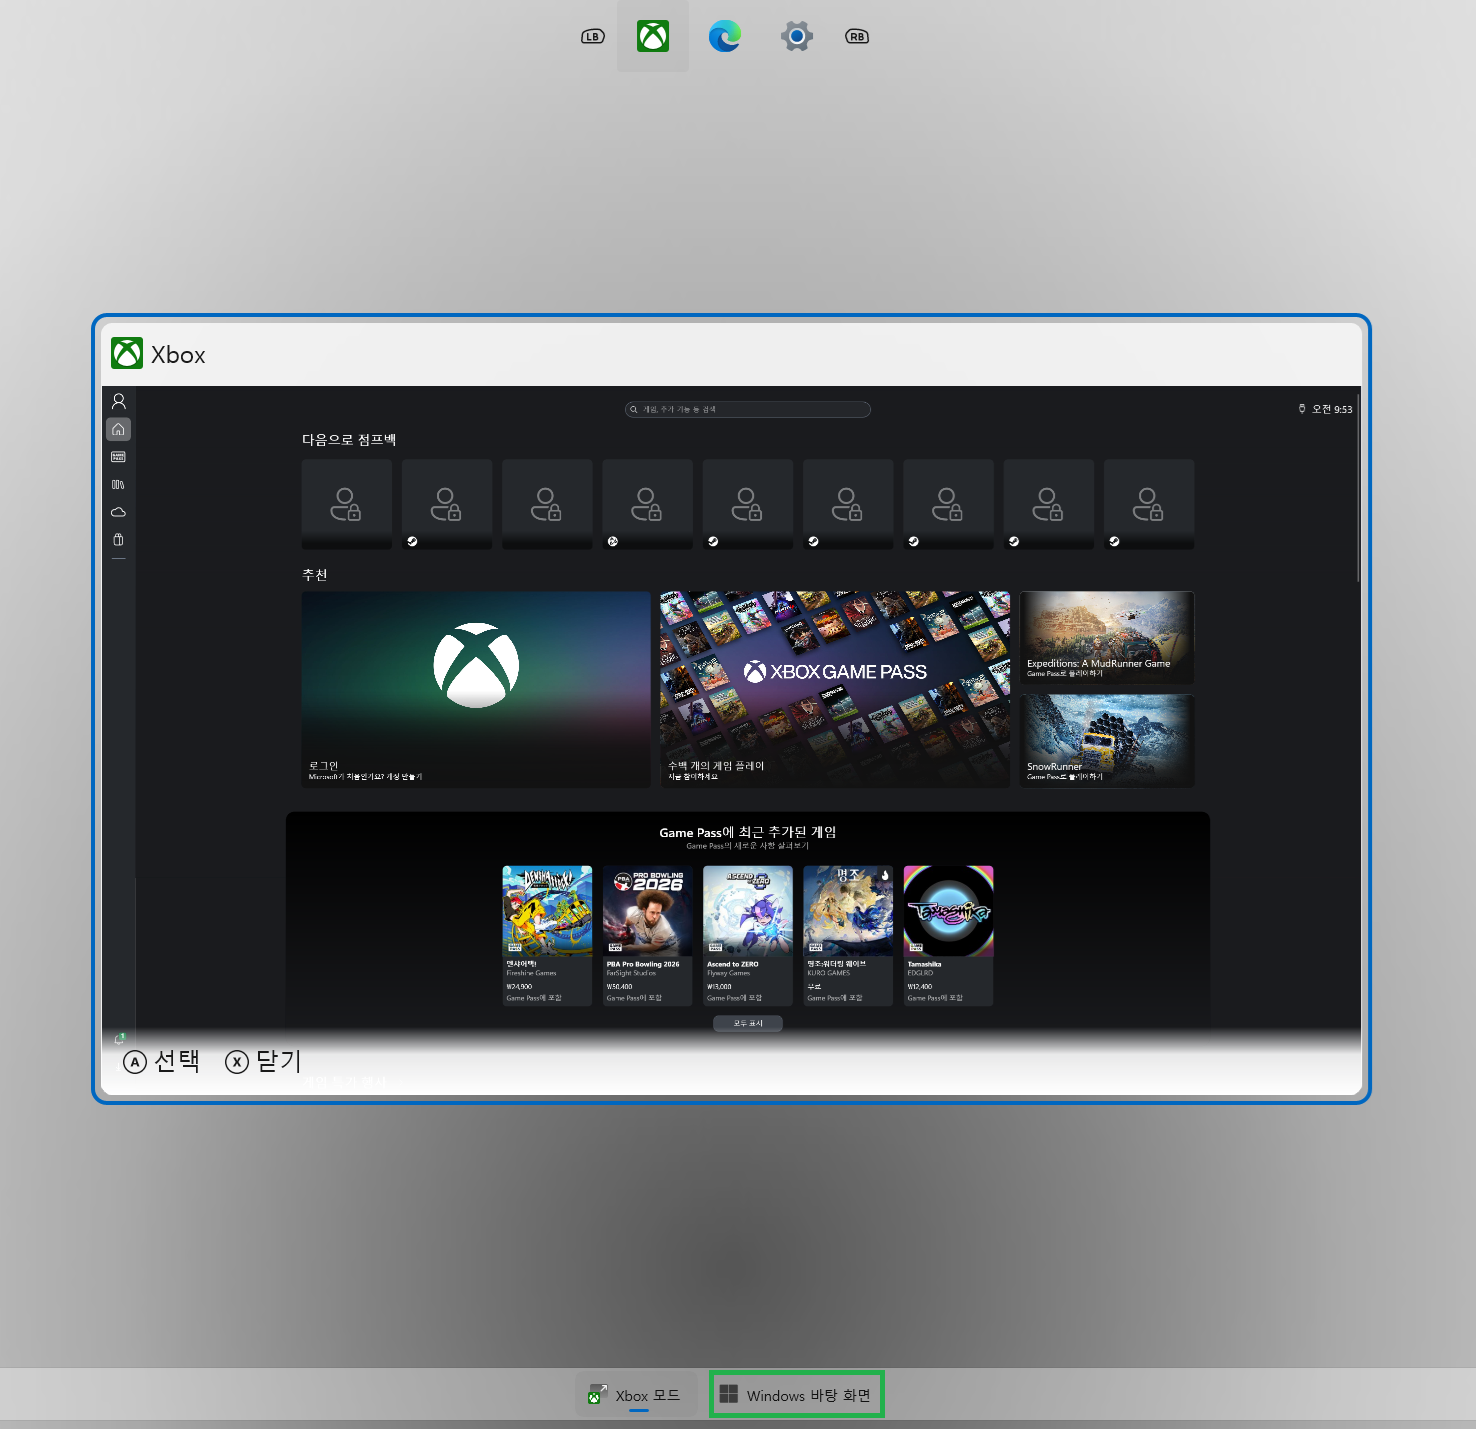The width and height of the screenshot is (1476, 1429).
Task: Click the LB bumper icon
Action: [593, 36]
